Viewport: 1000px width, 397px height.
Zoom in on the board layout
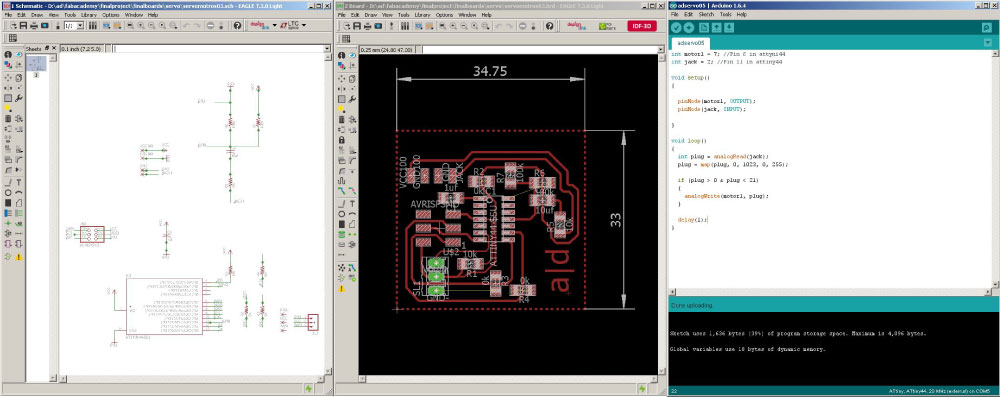453,26
